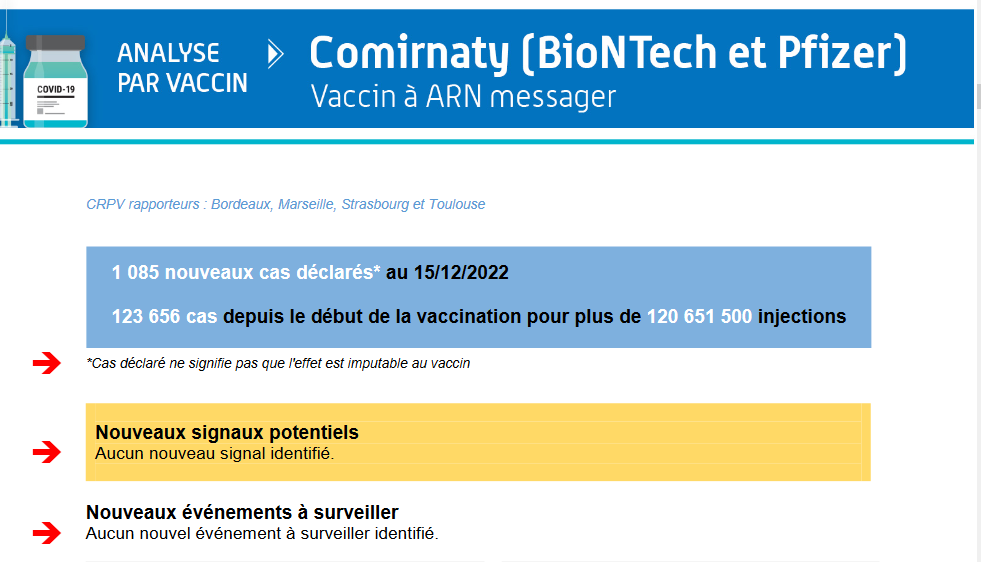Click the vertical scrollbar at right edge
Screen dimensions: 981x562
click(x=977, y=281)
